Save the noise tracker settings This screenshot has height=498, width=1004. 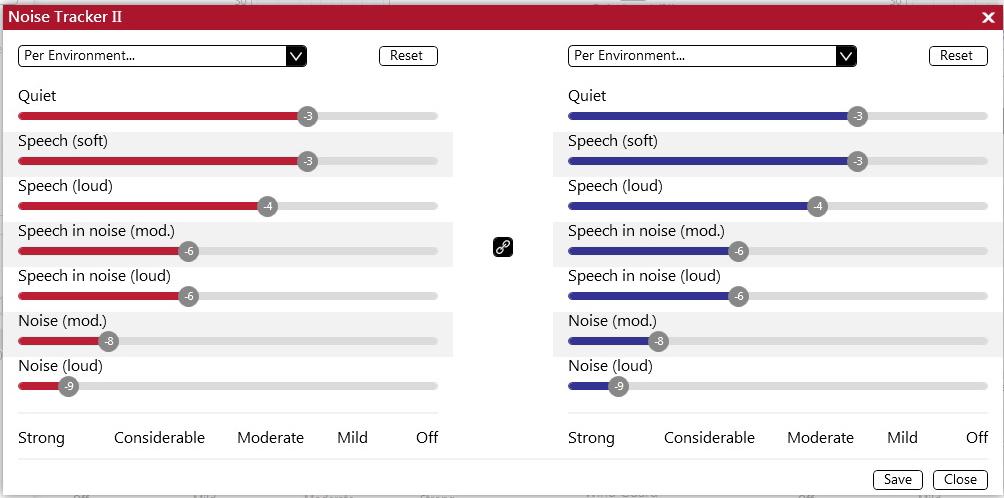898,479
